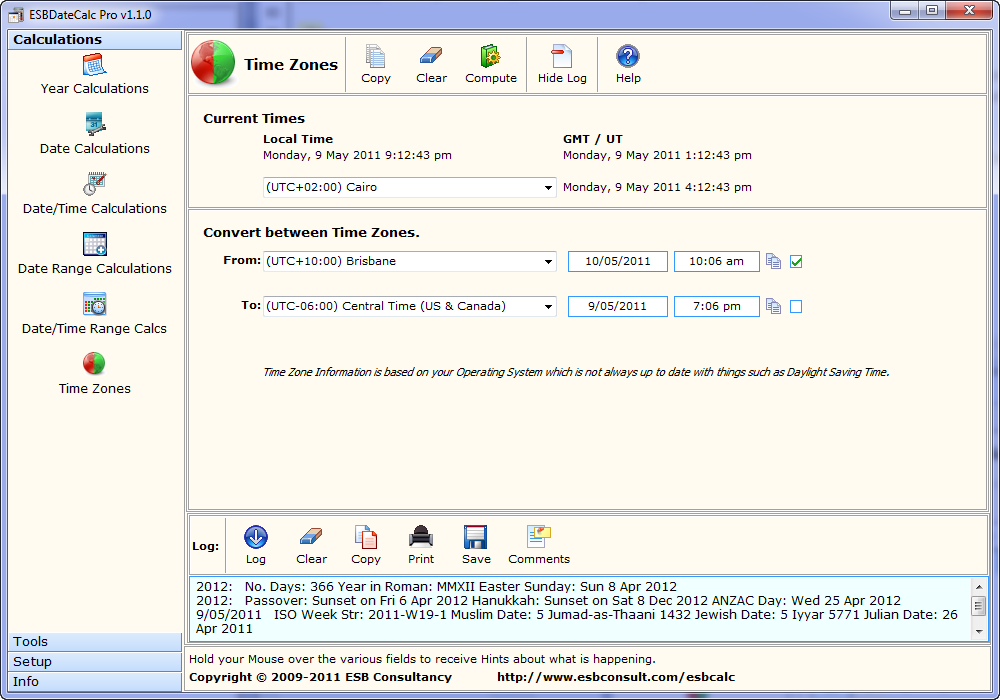Click the To date field 9/05/2011
The height and width of the screenshot is (700, 1000).
click(617, 307)
